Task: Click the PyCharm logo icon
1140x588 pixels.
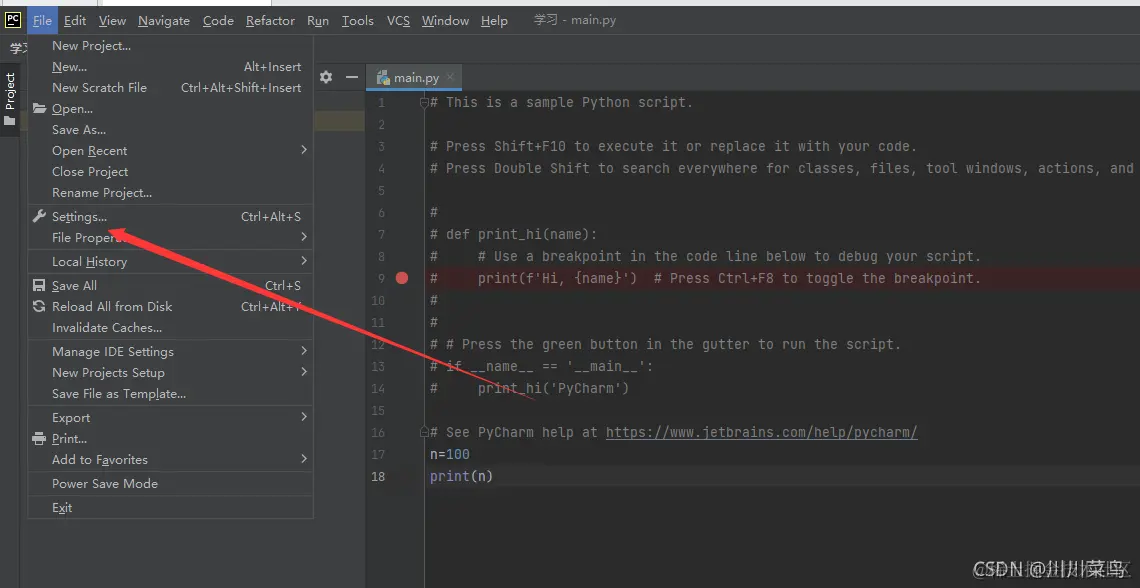Action: 13,20
